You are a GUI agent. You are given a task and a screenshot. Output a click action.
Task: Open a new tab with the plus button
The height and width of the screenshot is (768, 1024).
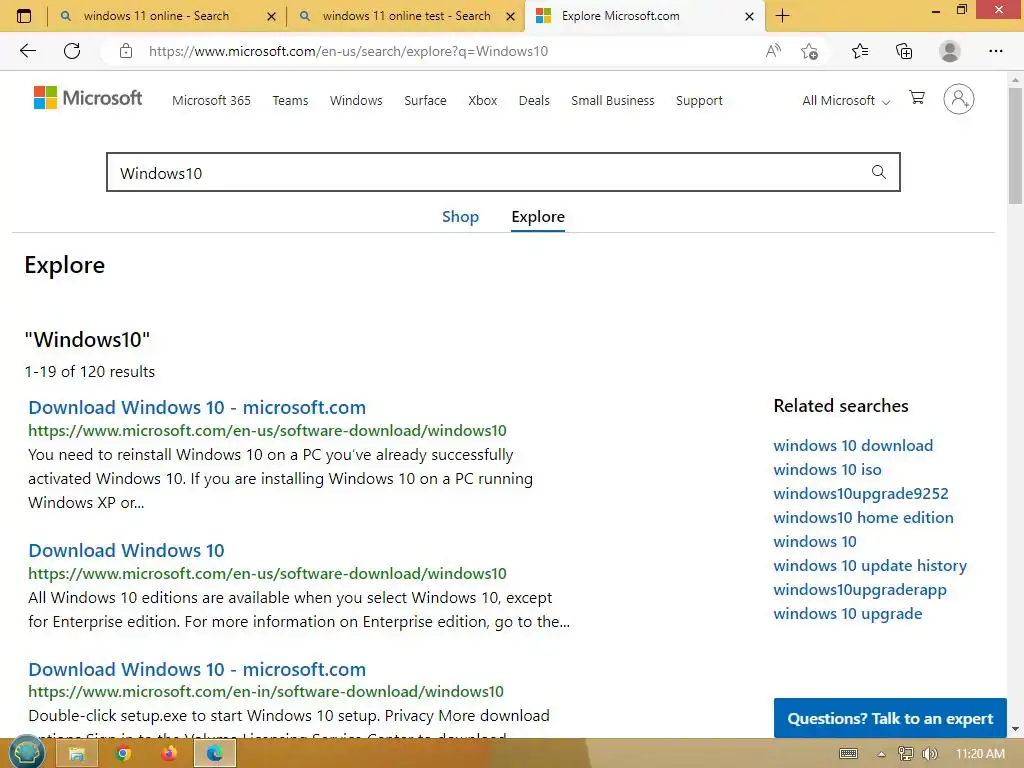point(782,16)
